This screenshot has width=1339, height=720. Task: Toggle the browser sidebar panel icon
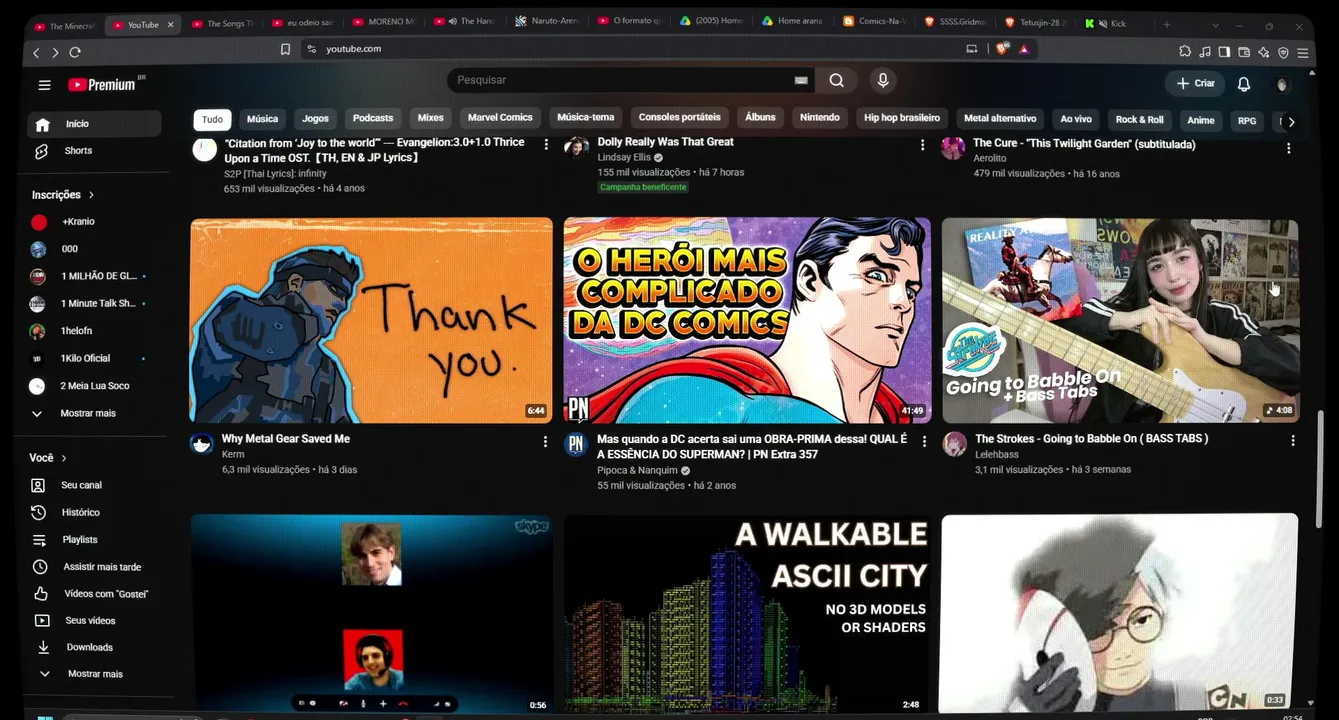[x=1224, y=52]
